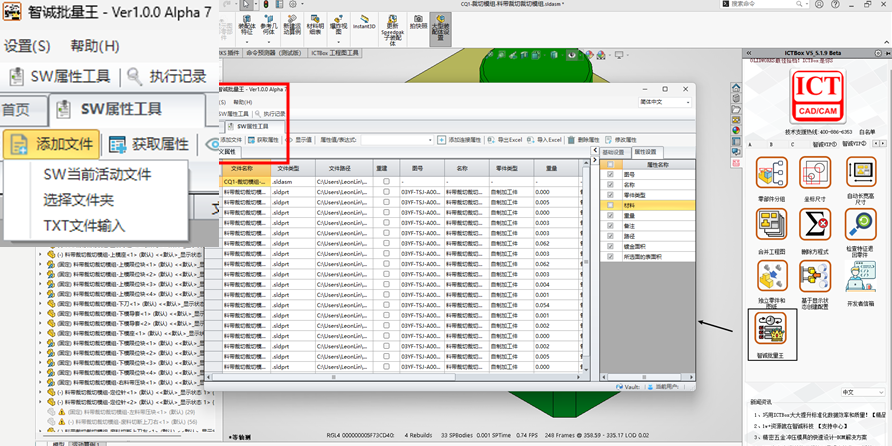Click the 文件名称 column header

(x=245, y=169)
